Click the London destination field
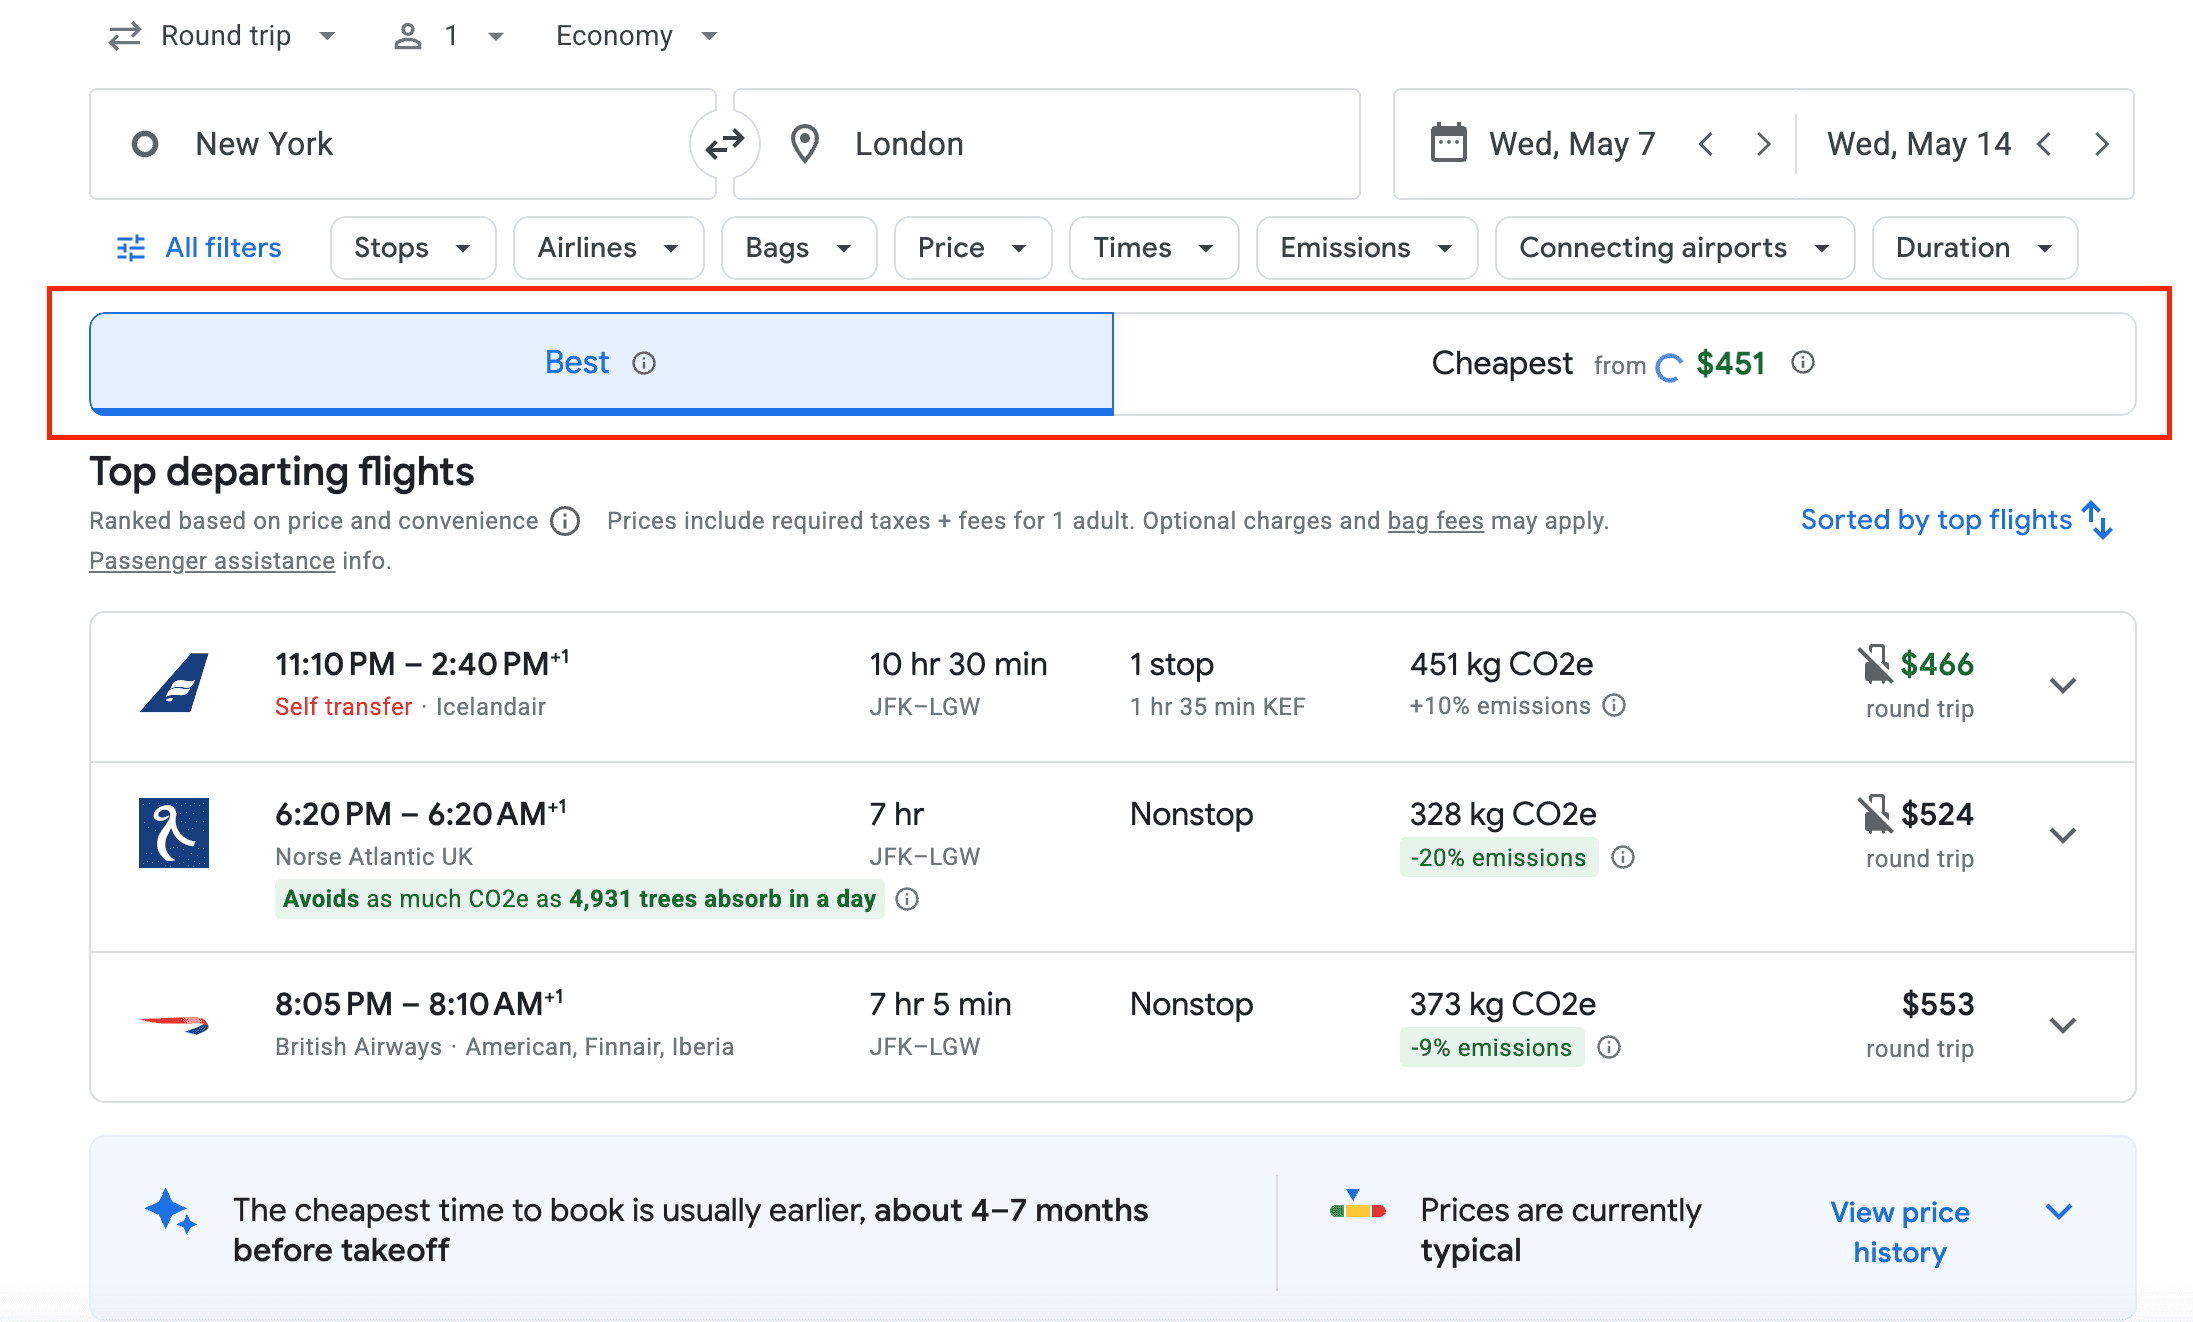 [1047, 144]
